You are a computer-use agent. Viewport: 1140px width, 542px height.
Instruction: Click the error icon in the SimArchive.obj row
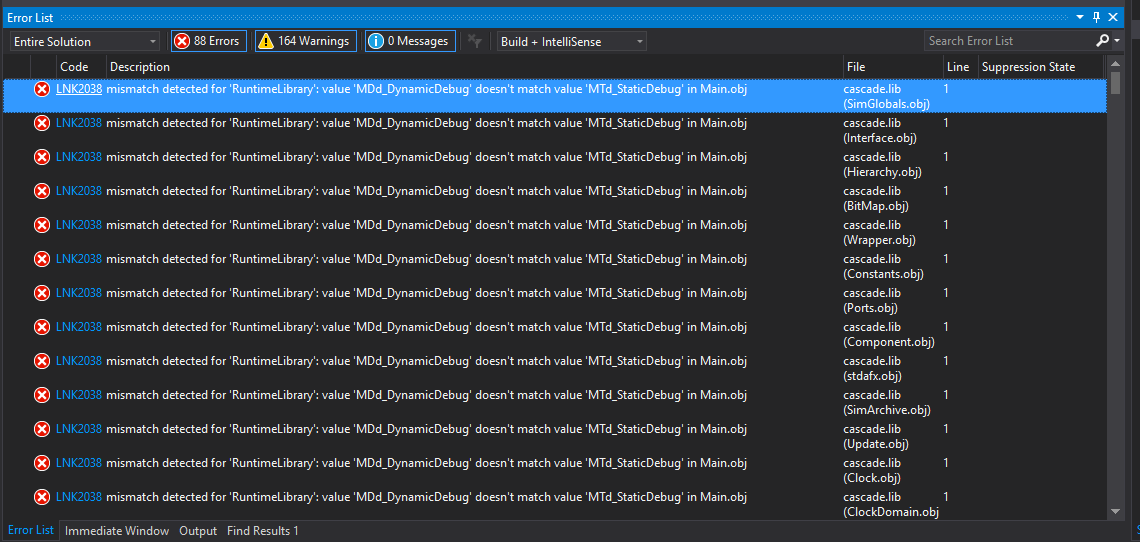[42, 394]
